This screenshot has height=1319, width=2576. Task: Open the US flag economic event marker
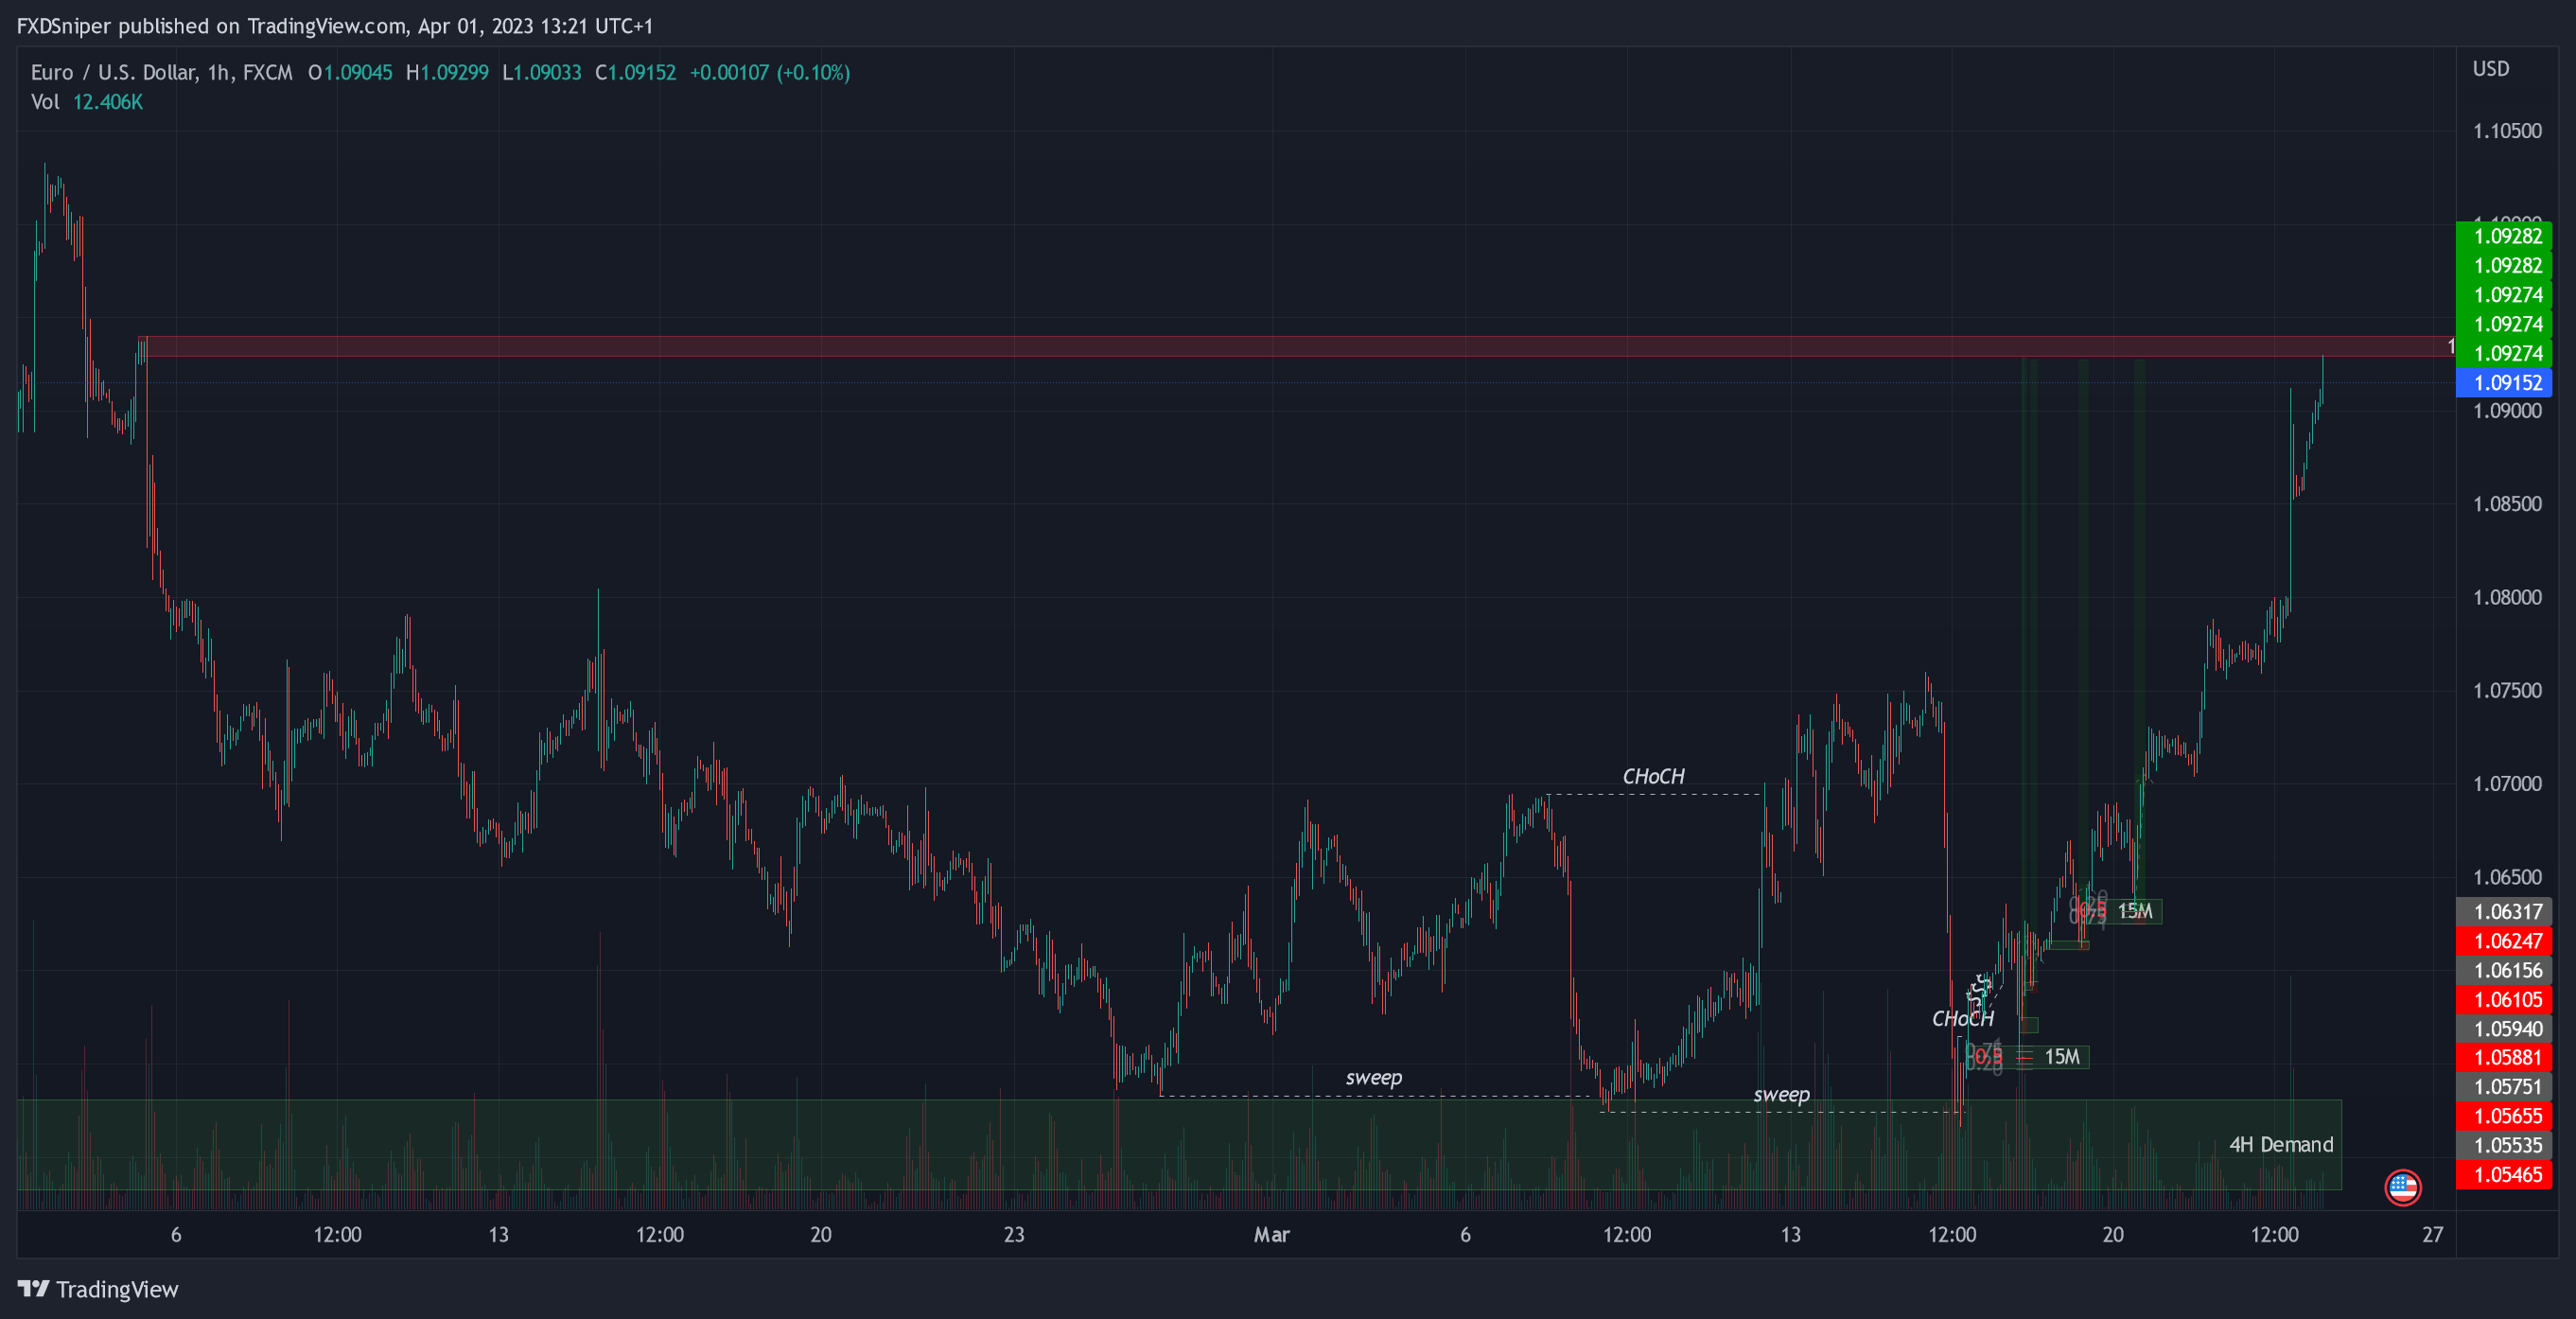(x=2402, y=1187)
